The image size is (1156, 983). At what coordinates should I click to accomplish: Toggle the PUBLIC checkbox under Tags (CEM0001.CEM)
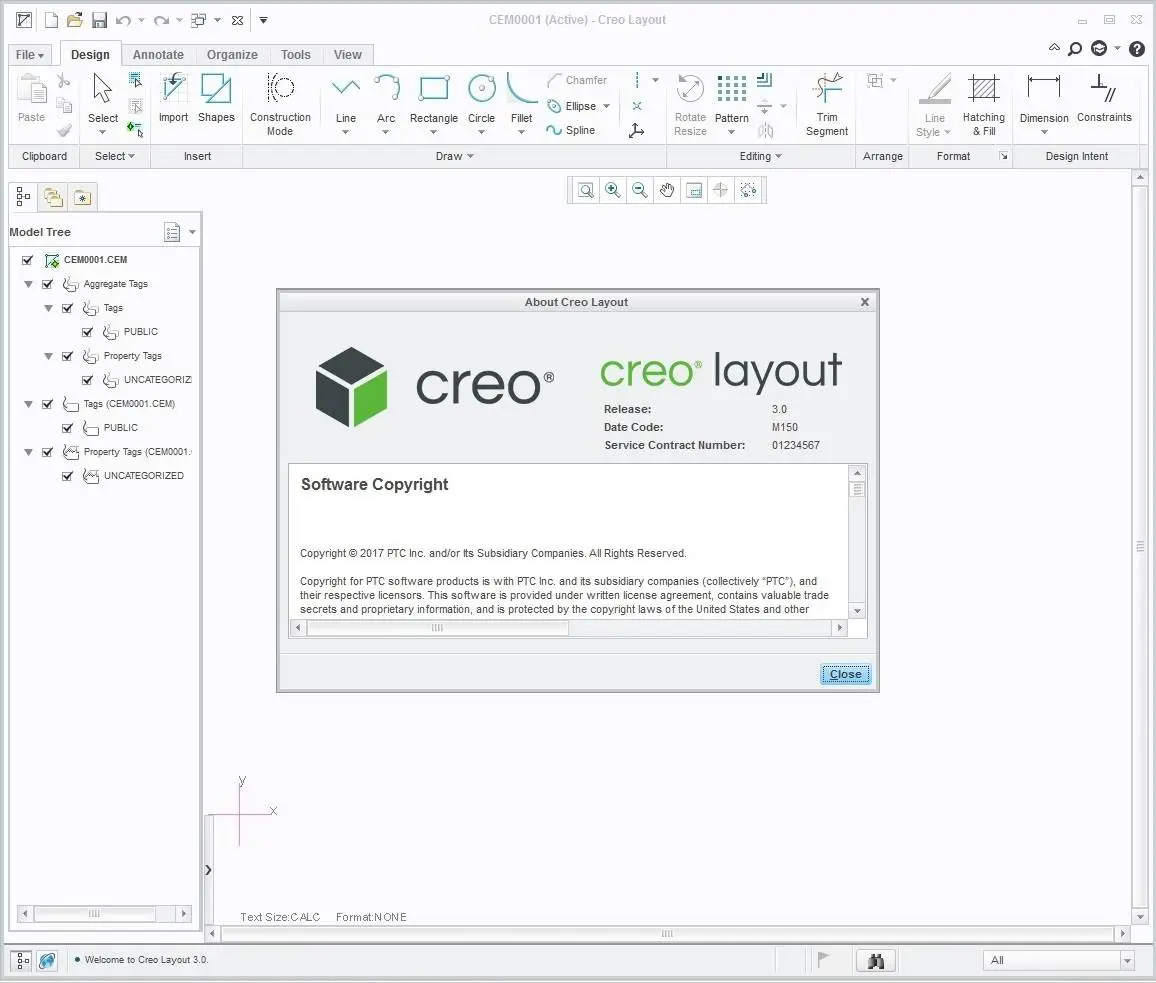[67, 428]
